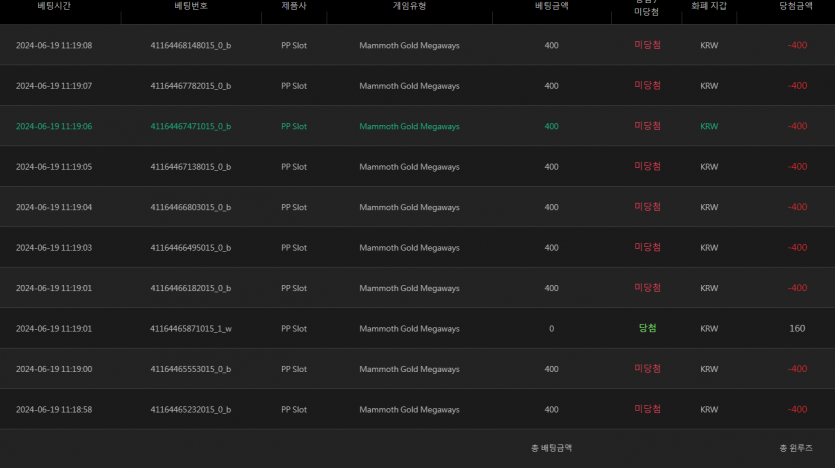
Task: Click green Mammoth Gold Megaways game name
Action: [409, 126]
